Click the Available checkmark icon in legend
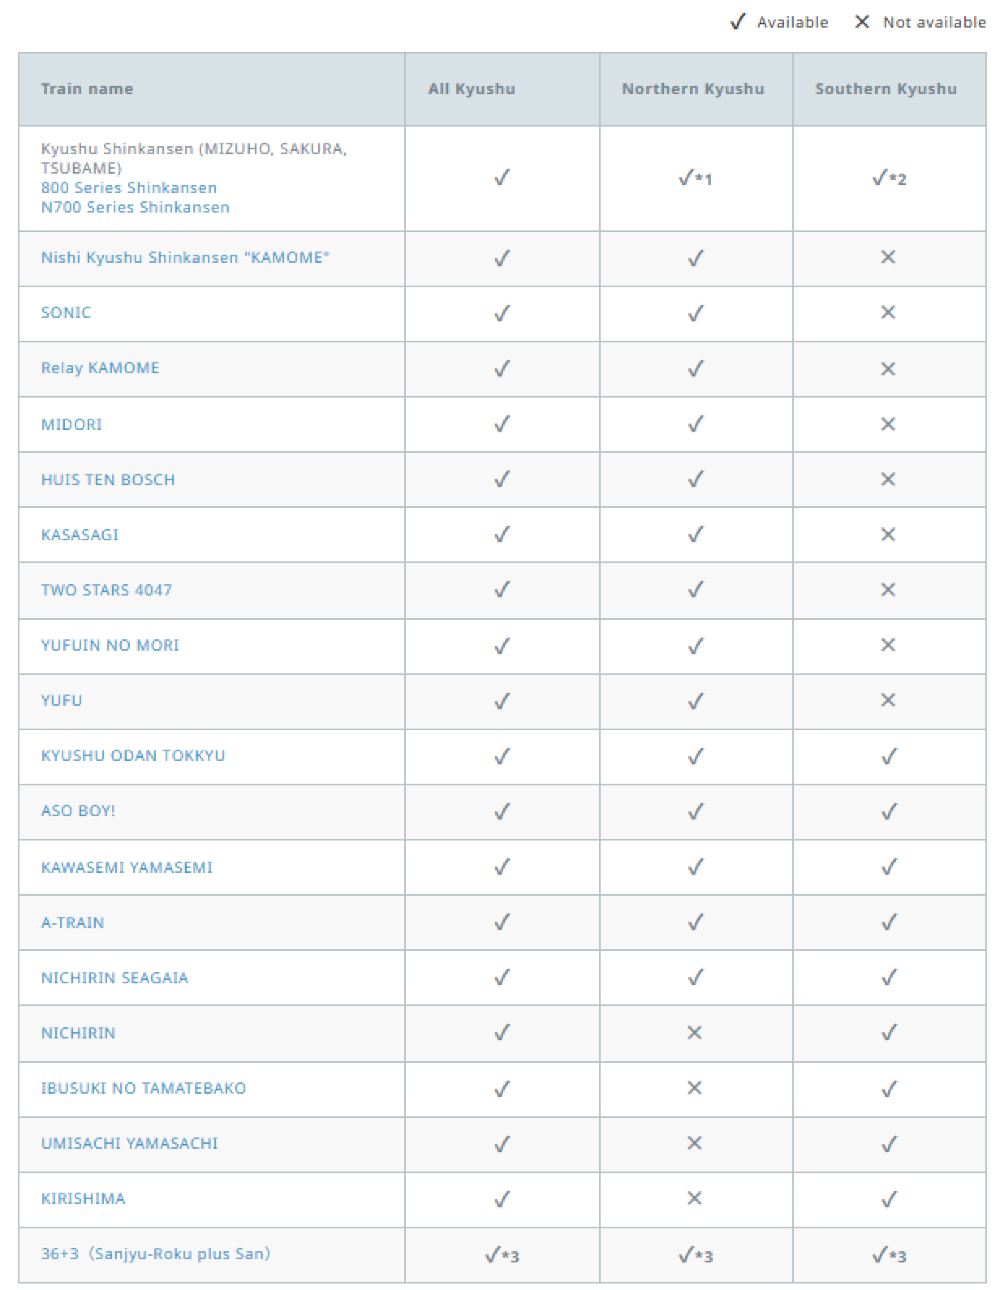The width and height of the screenshot is (1000, 1290). point(738,22)
